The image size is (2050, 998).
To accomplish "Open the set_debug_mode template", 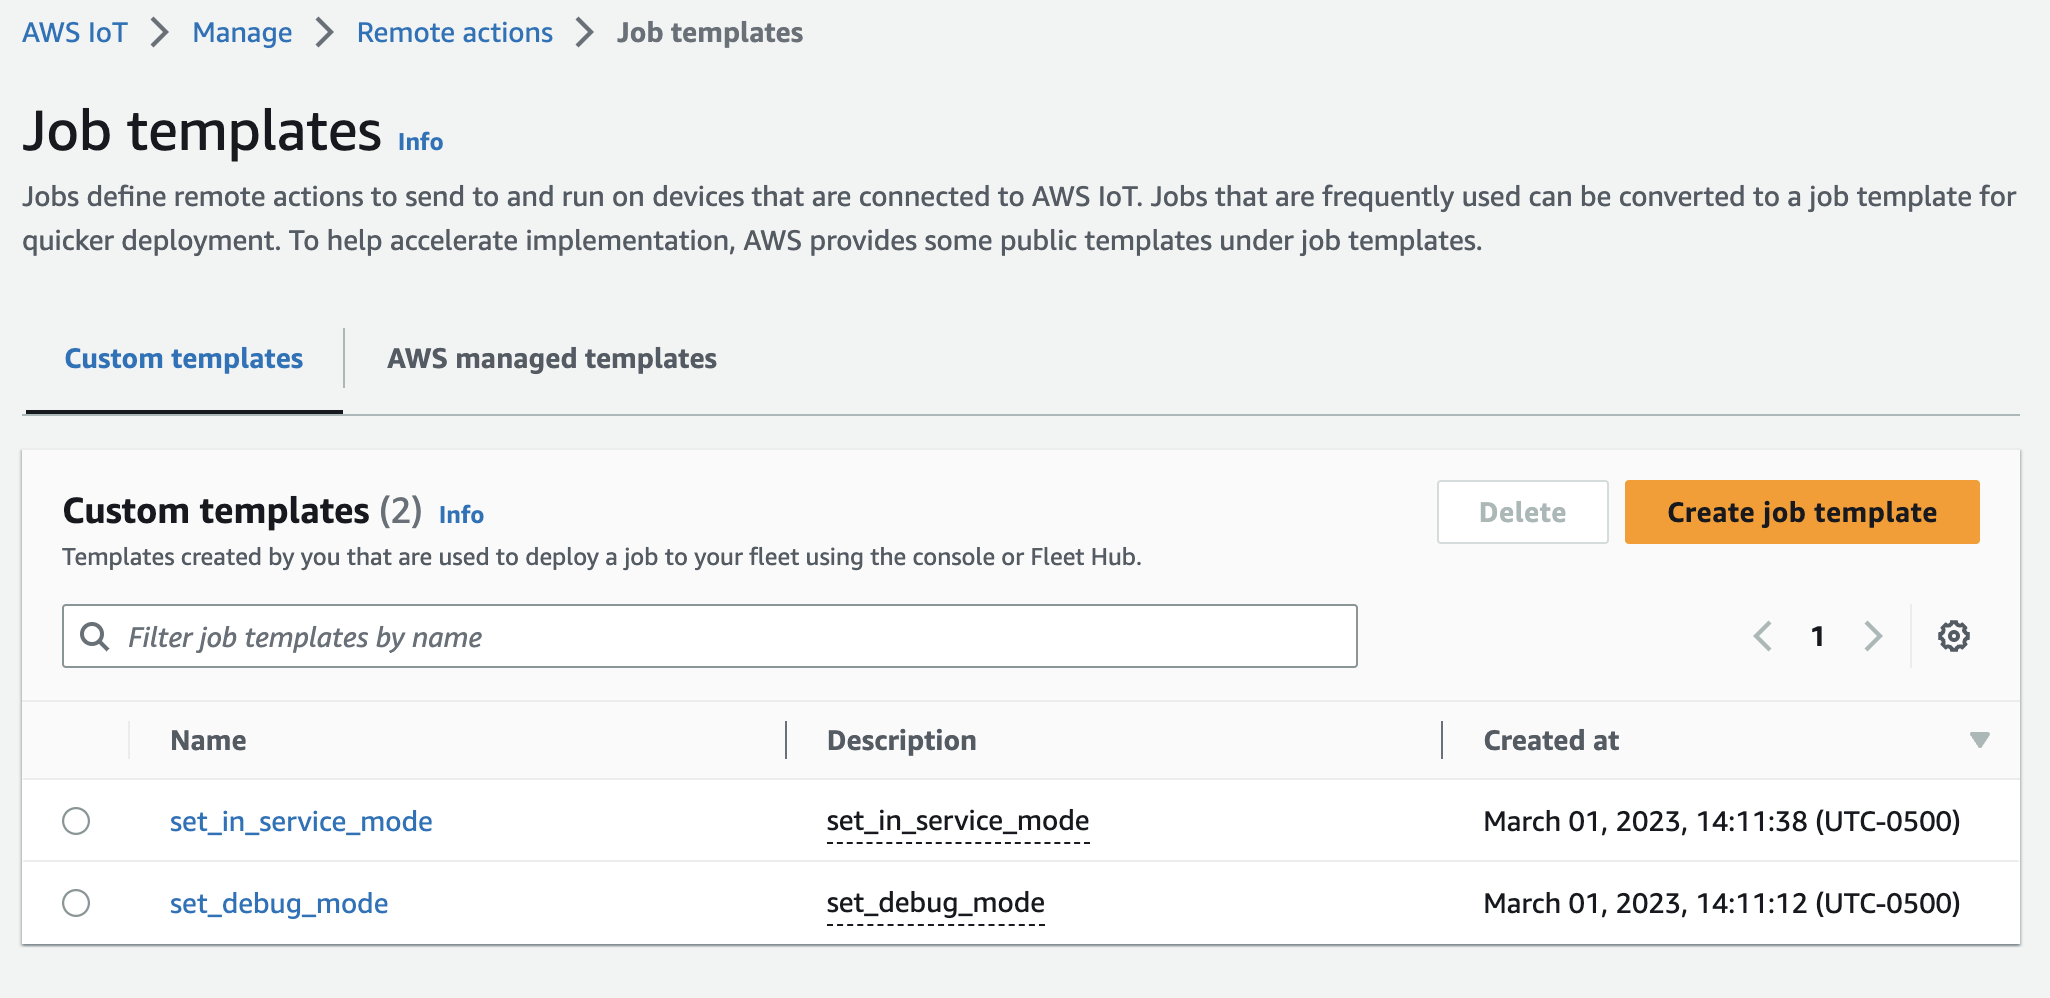I will [x=279, y=903].
